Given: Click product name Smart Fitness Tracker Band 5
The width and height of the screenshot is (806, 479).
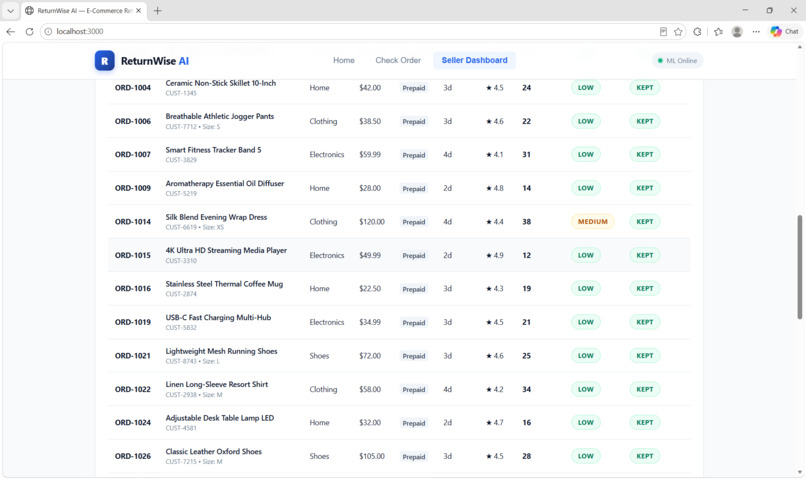Looking at the screenshot, I should click(213, 150).
